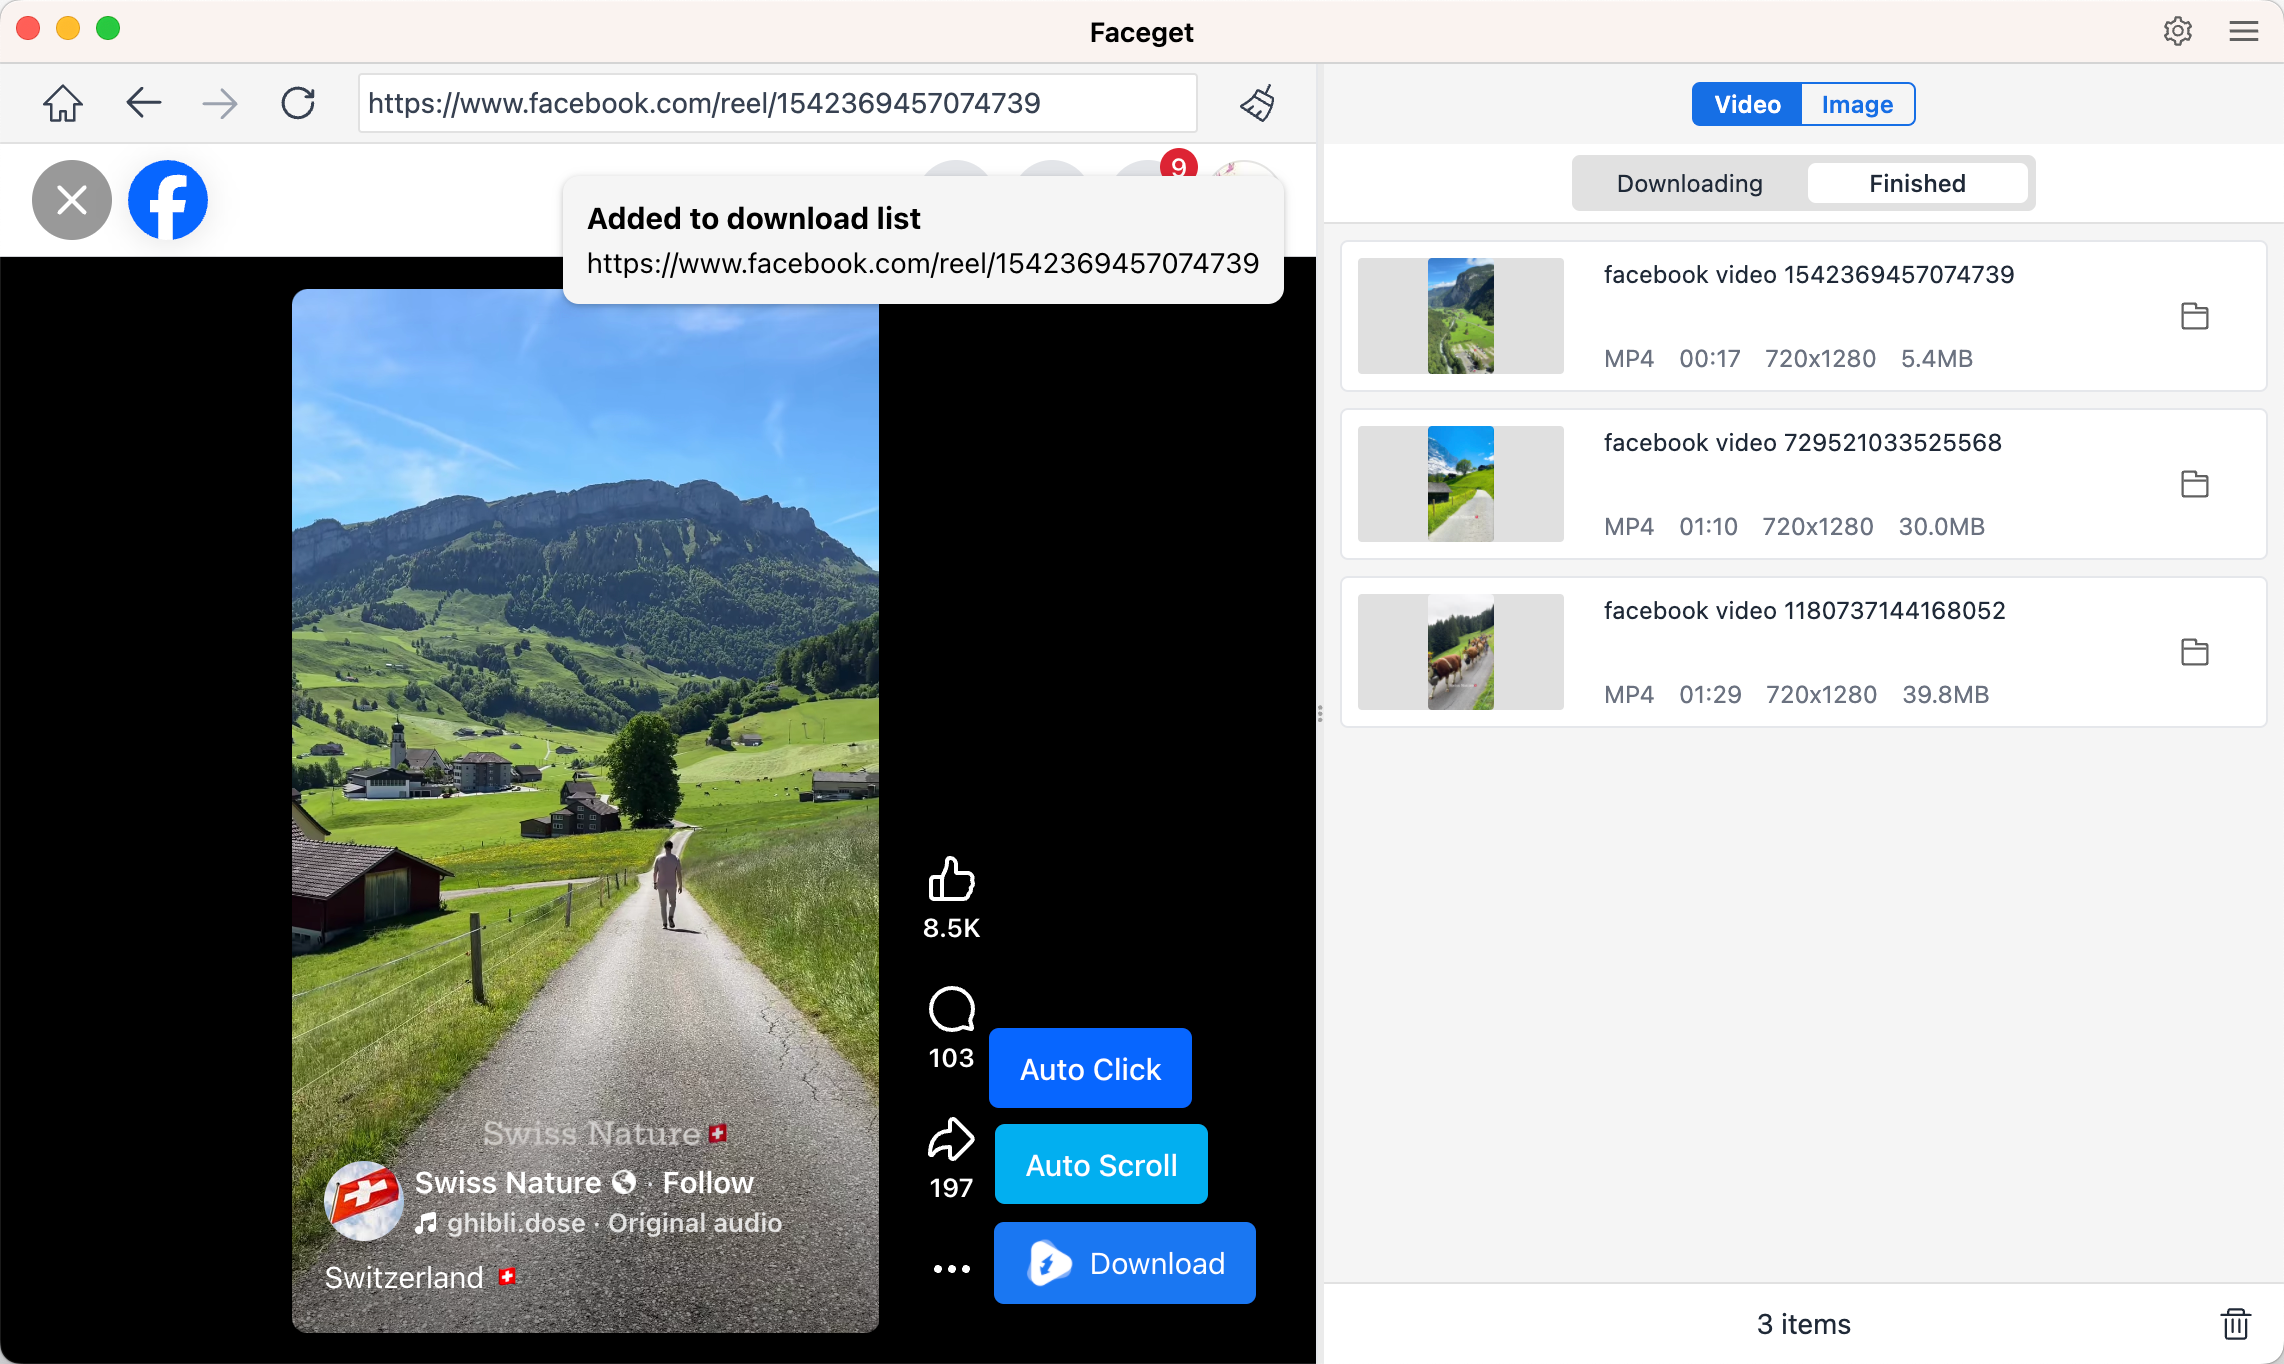Switch to the Downloading tab
2284x1364 pixels.
tap(1688, 183)
